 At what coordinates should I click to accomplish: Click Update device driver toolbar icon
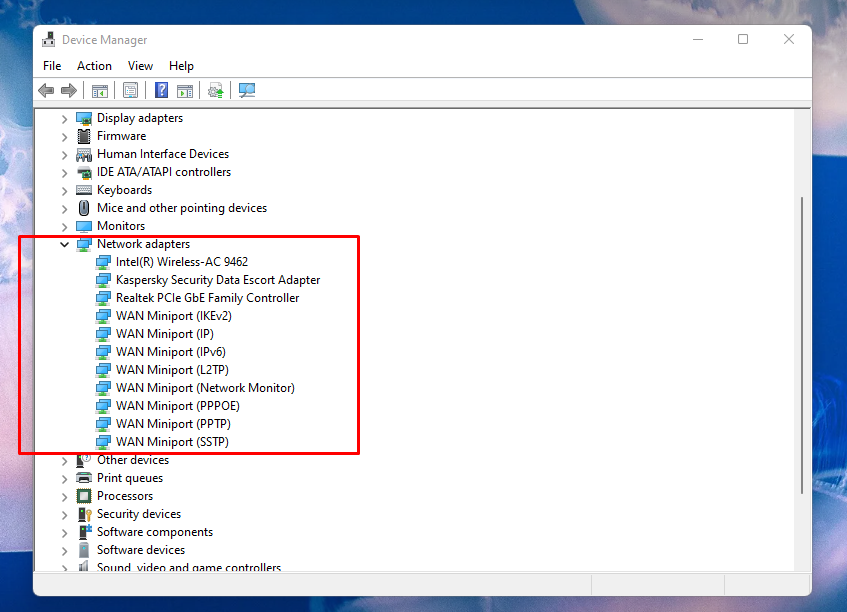(x=216, y=90)
